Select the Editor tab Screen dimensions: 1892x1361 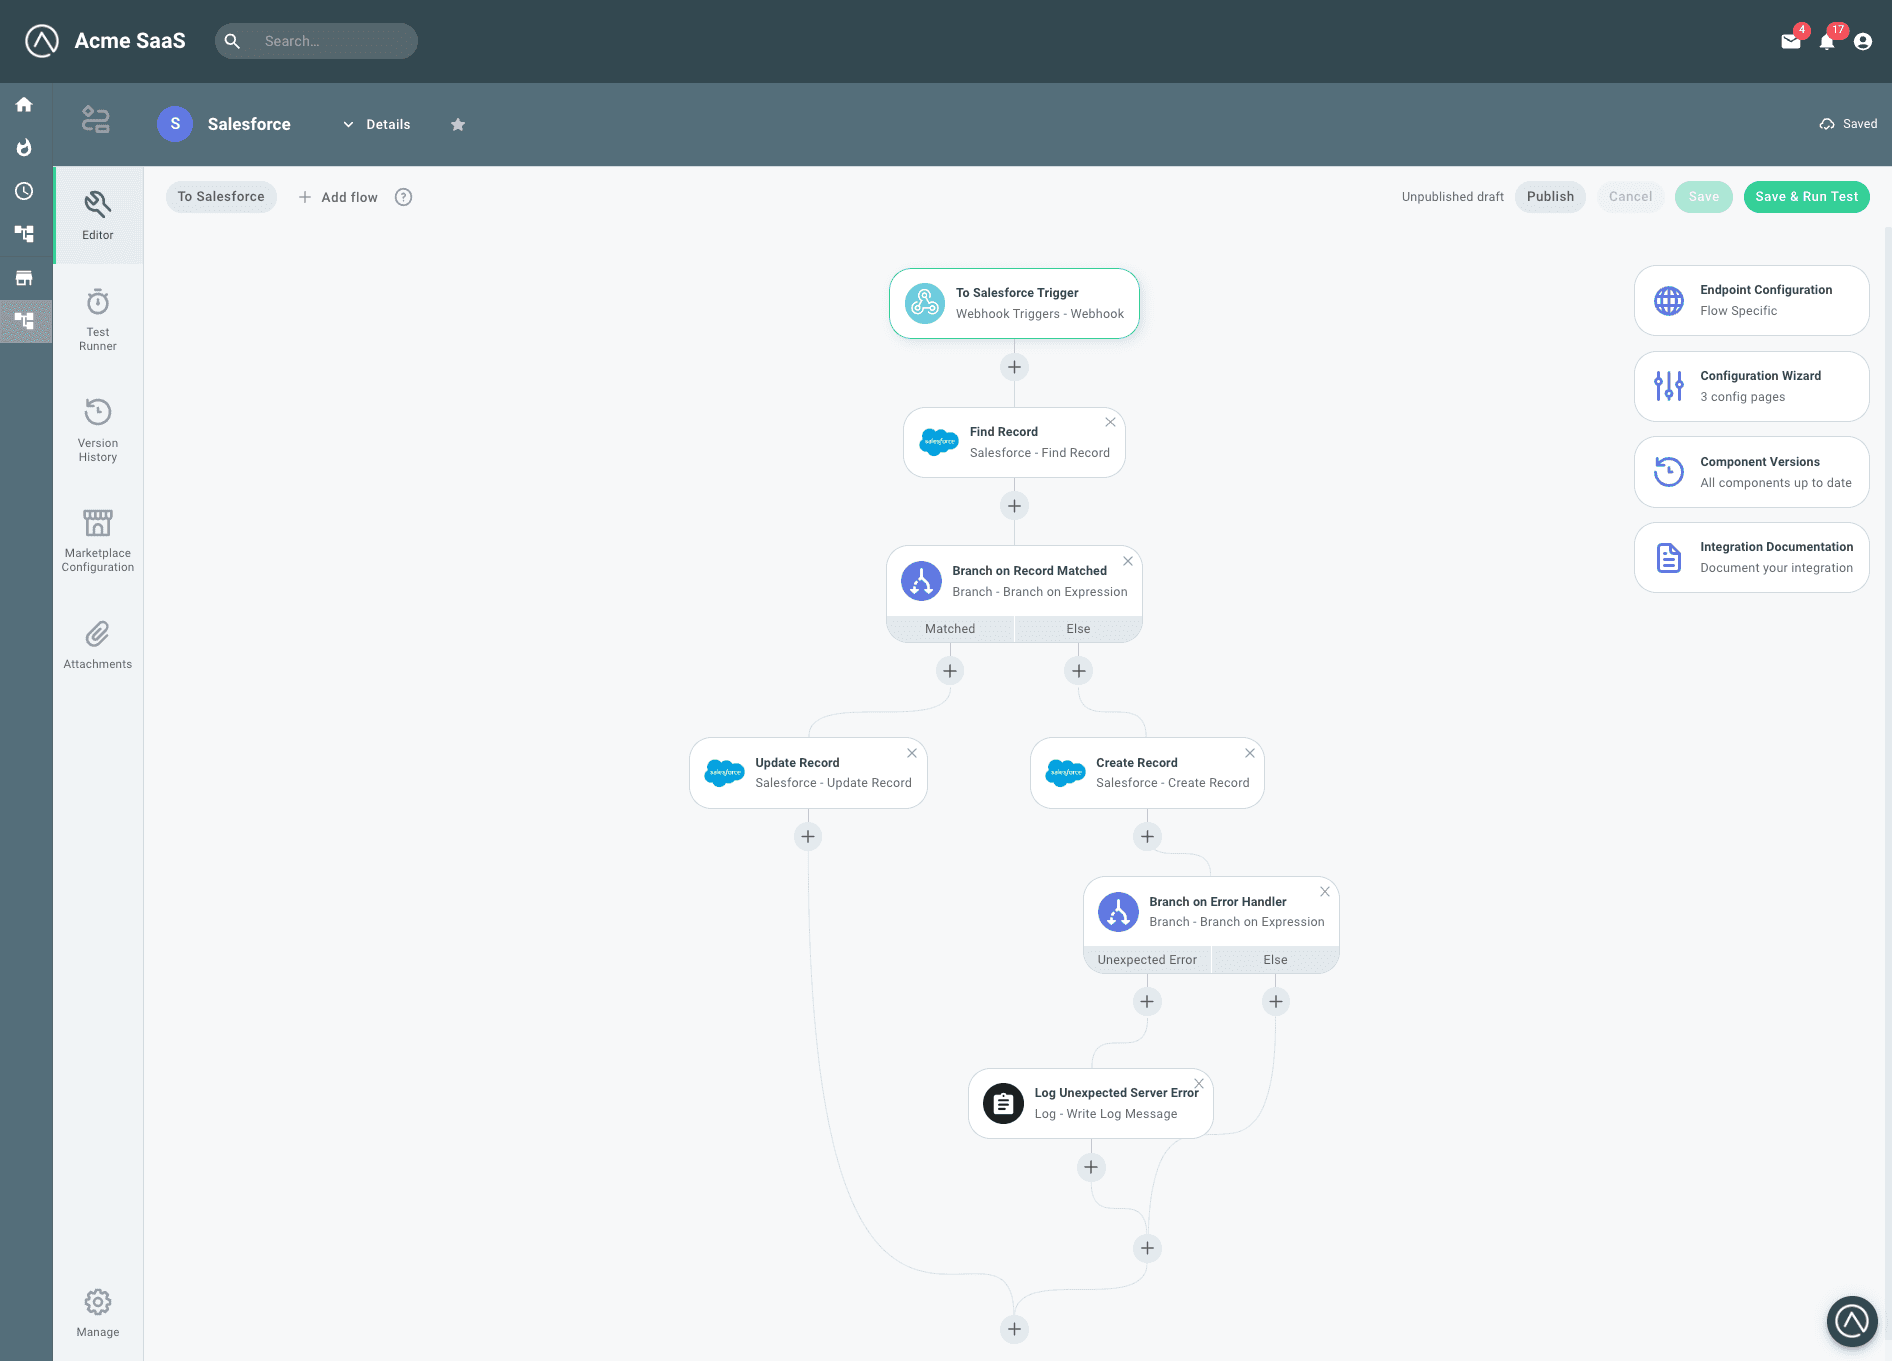(98, 215)
